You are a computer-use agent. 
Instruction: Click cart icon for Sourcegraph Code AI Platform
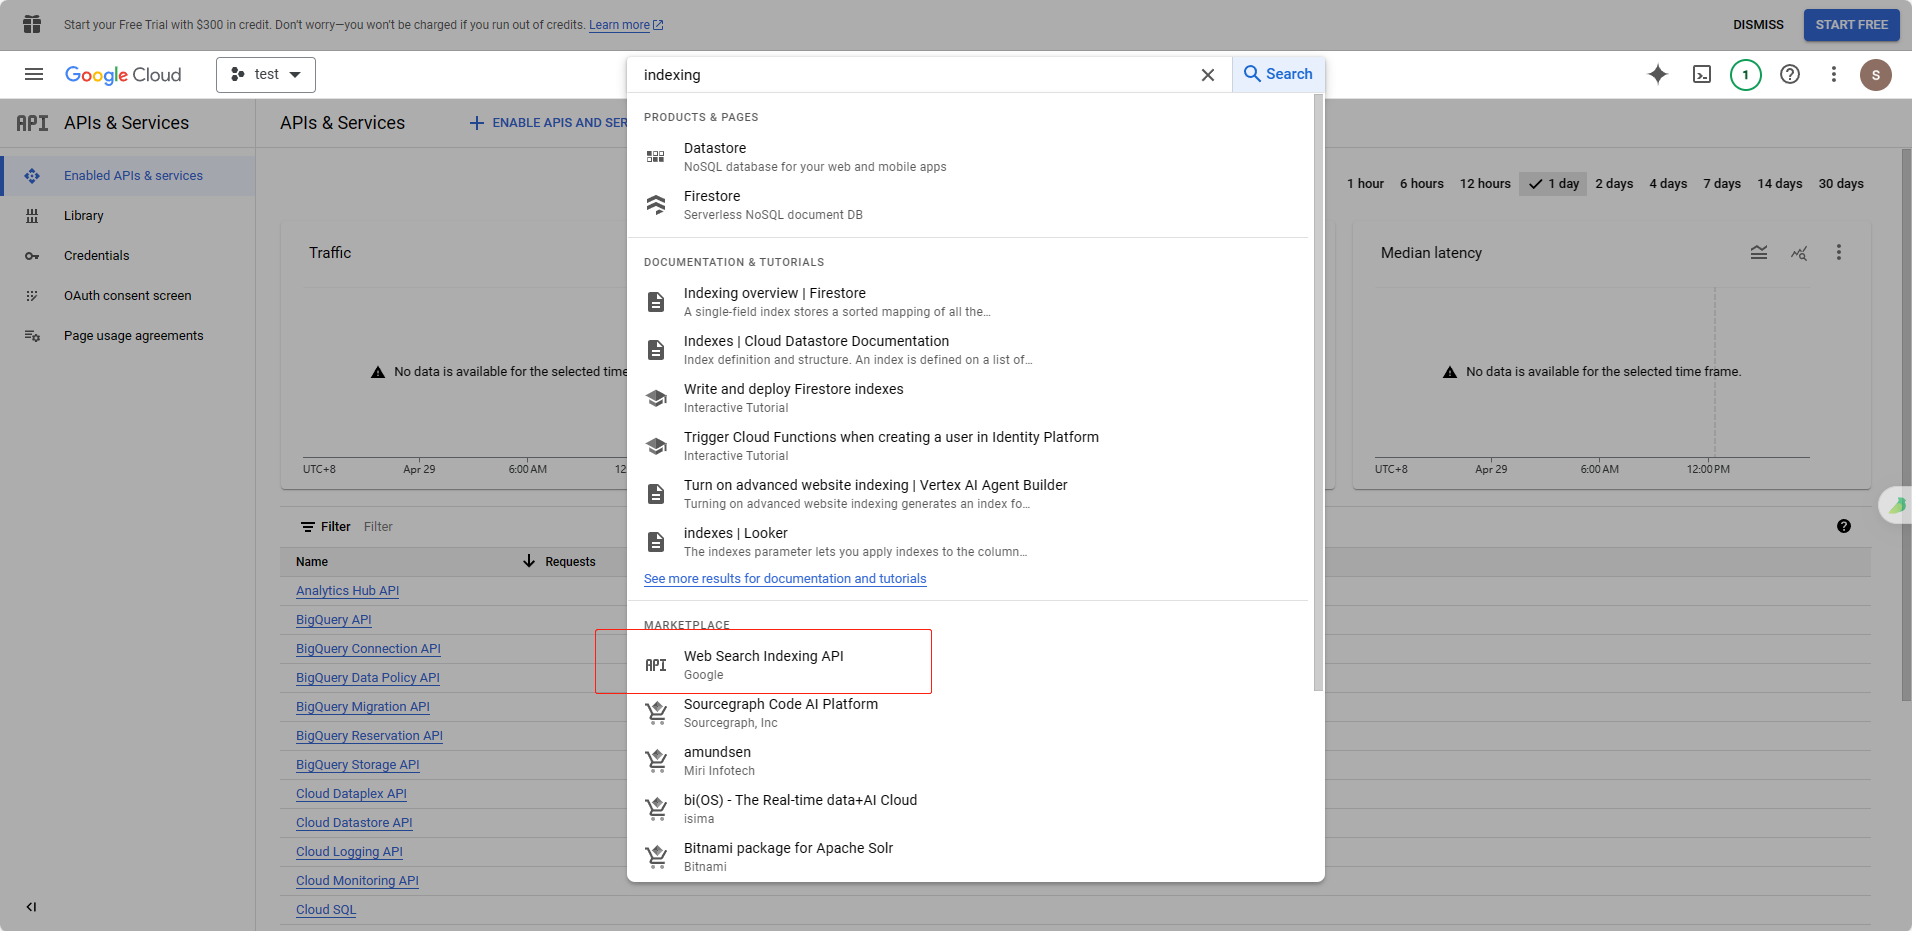(x=656, y=713)
